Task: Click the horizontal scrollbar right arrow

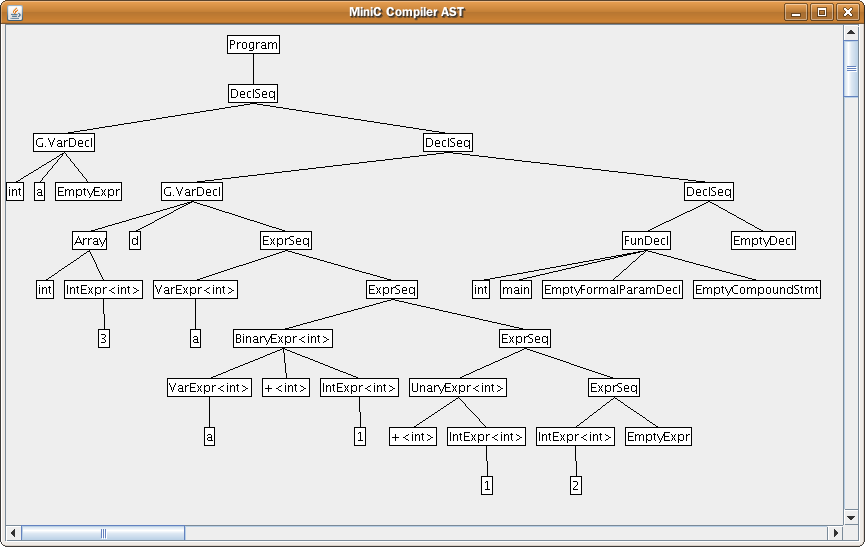Action: (x=835, y=533)
